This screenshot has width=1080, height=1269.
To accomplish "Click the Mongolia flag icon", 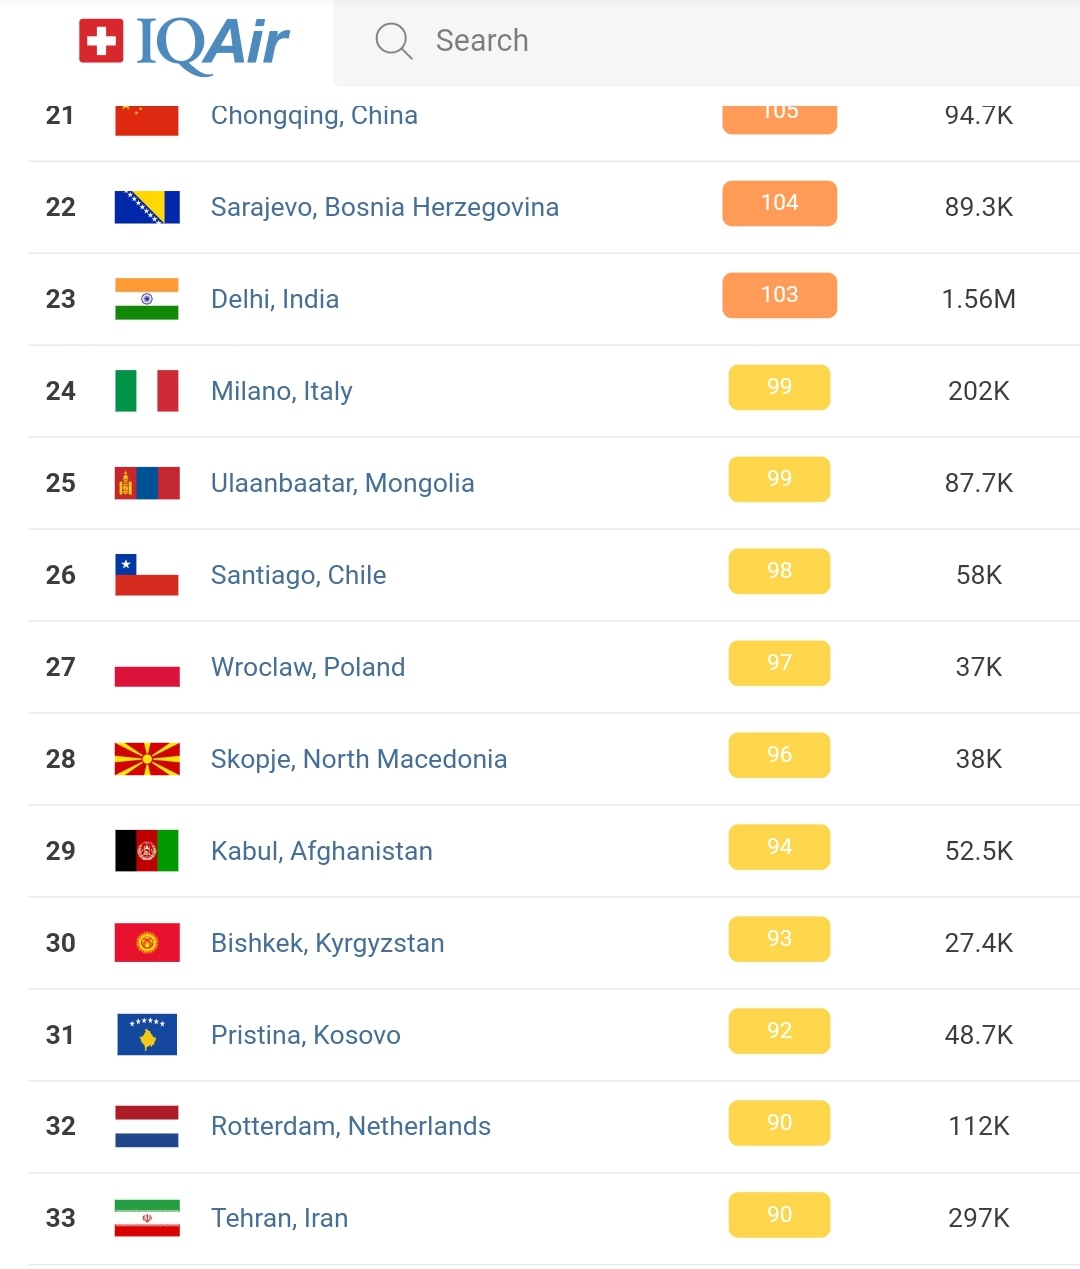I will tap(147, 483).
